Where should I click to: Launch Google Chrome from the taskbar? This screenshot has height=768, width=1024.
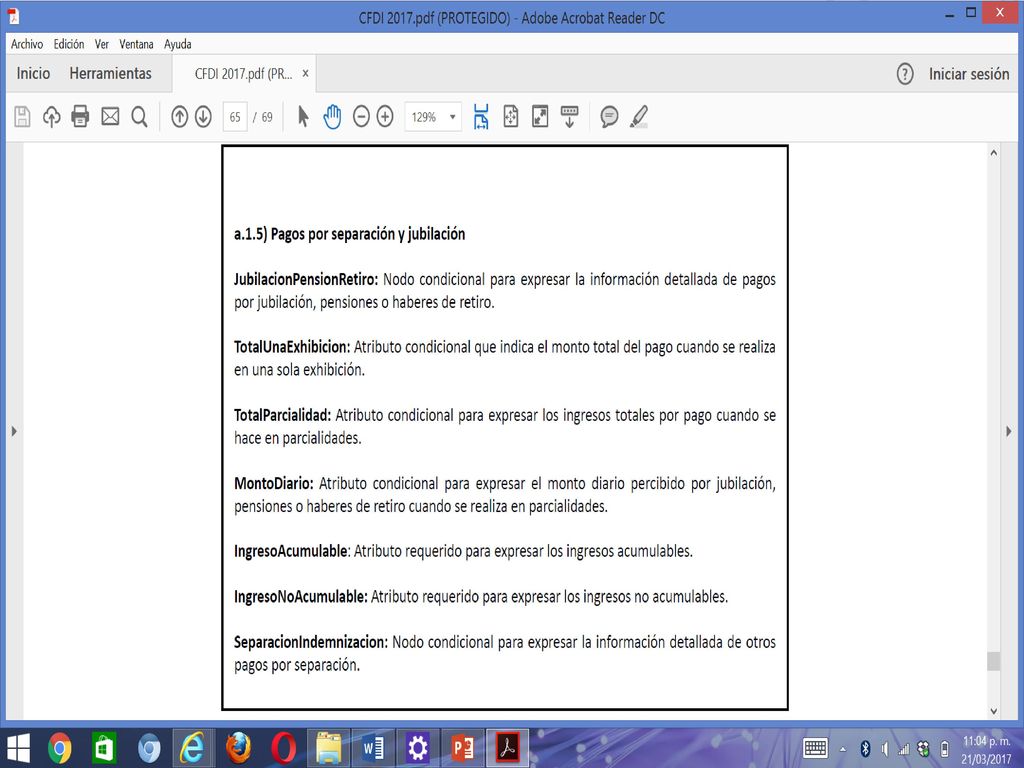point(59,748)
